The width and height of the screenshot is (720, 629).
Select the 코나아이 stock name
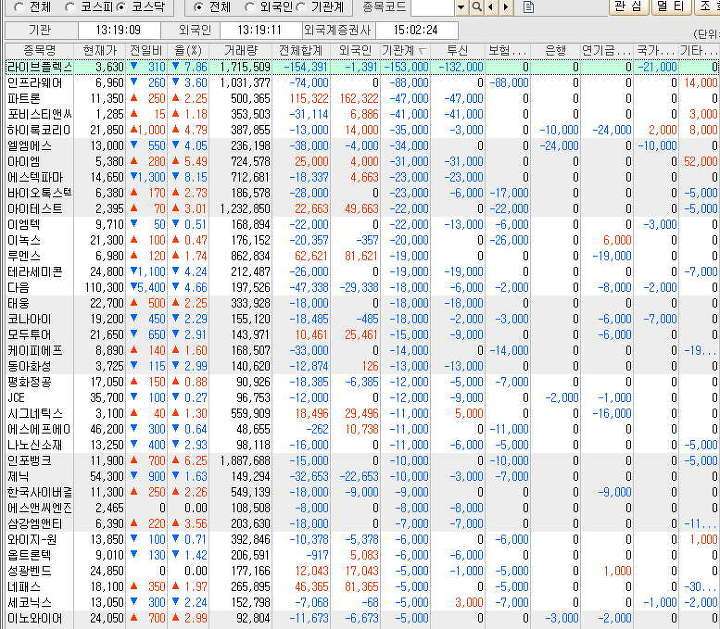pyautogui.click(x=29, y=319)
